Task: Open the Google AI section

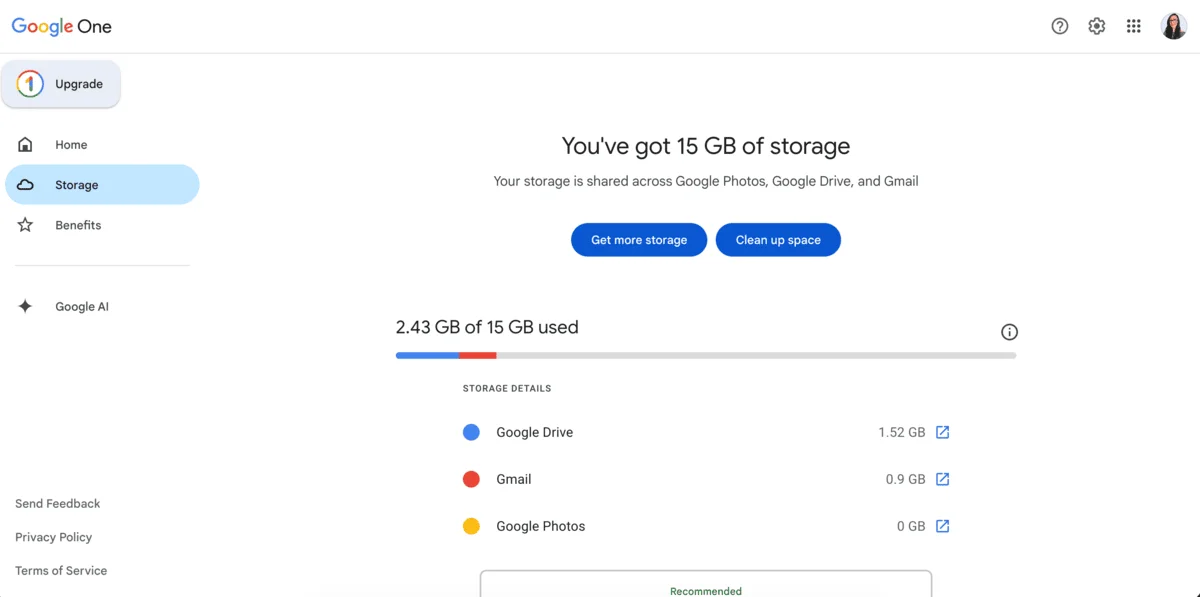Action: click(x=82, y=306)
